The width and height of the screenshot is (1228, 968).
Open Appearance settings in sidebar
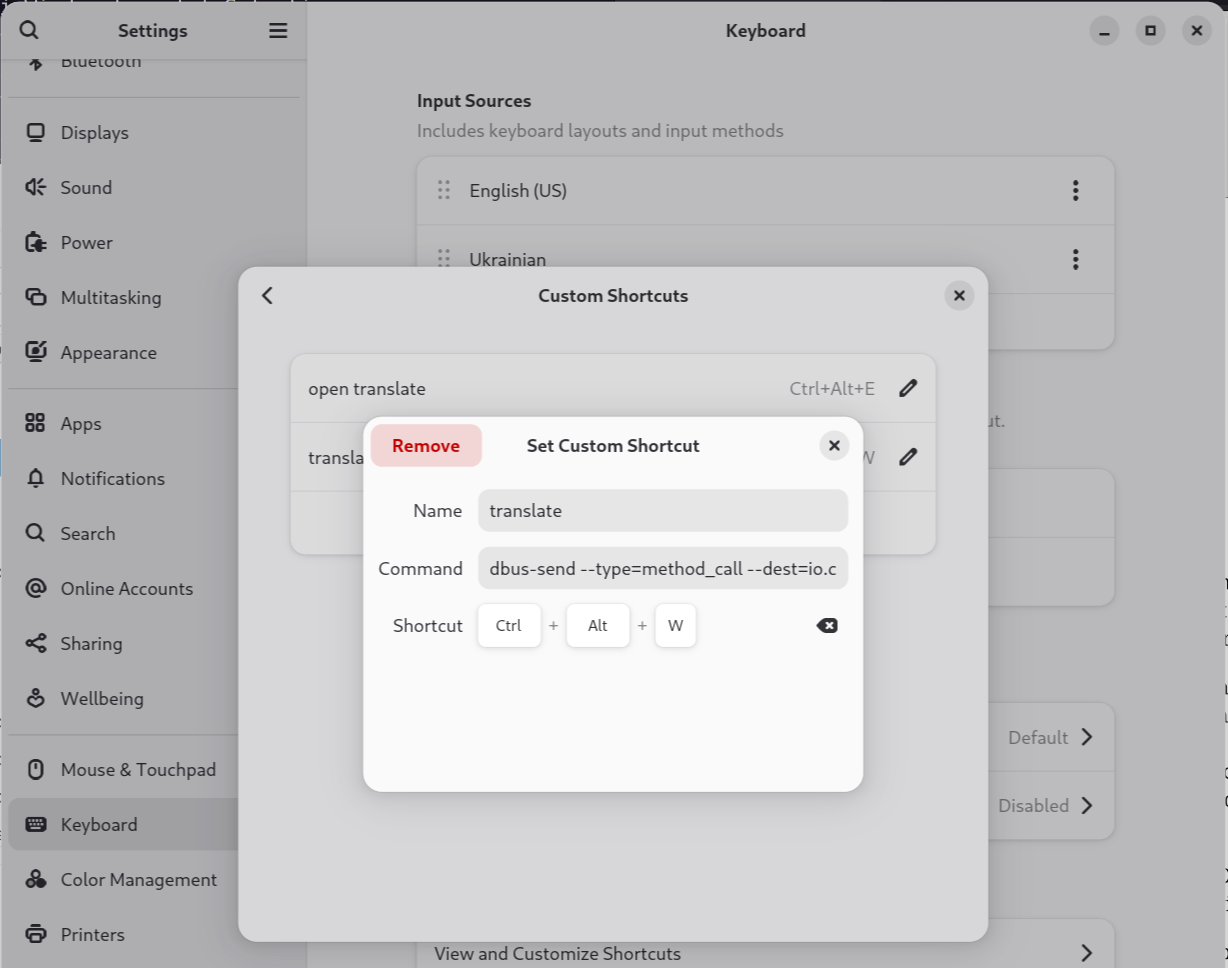coord(108,353)
